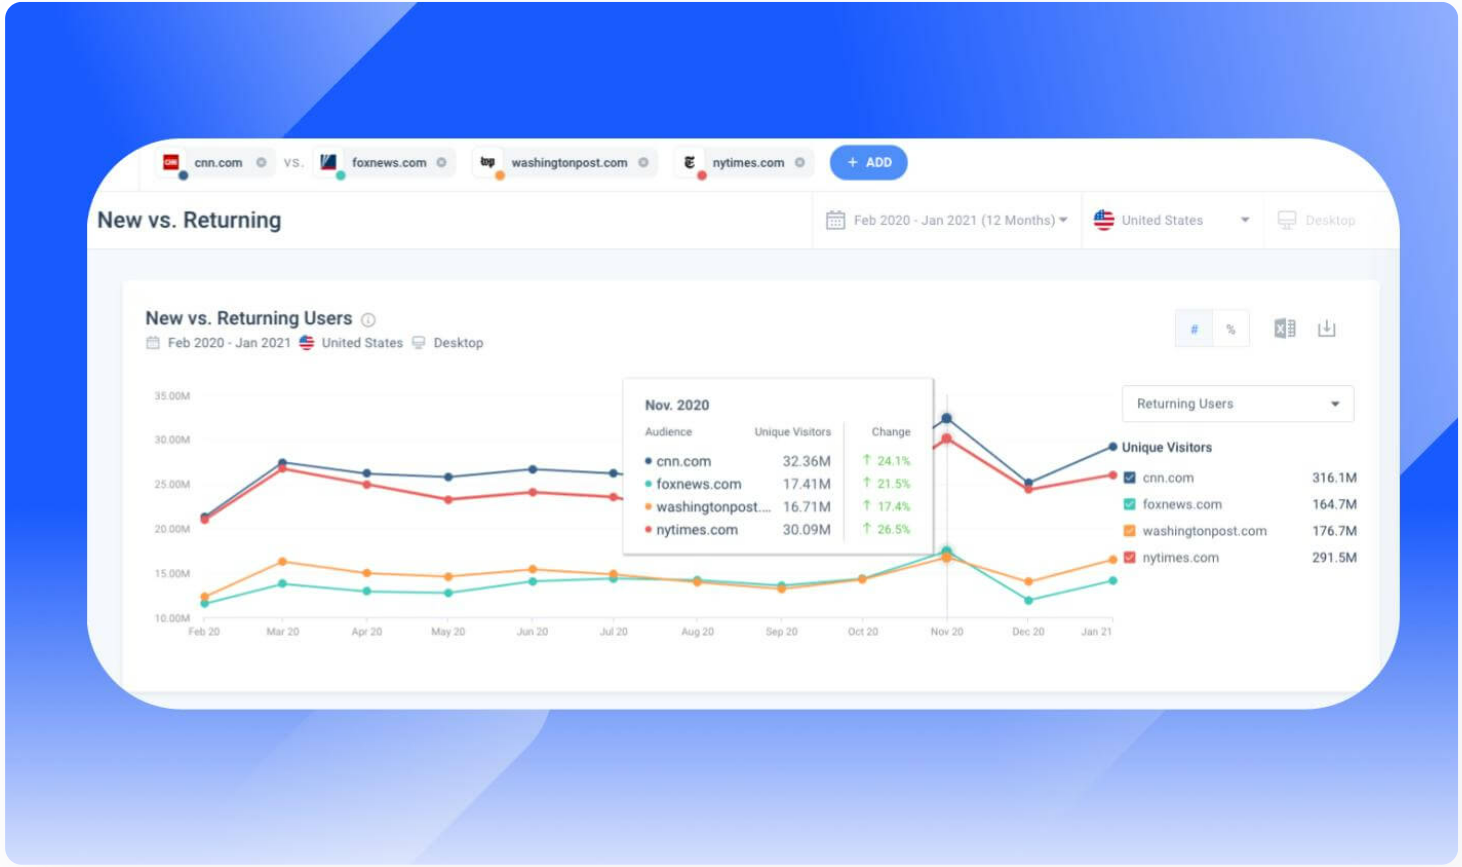Click foxnews.com chip label in compare bar

pyautogui.click(x=389, y=162)
